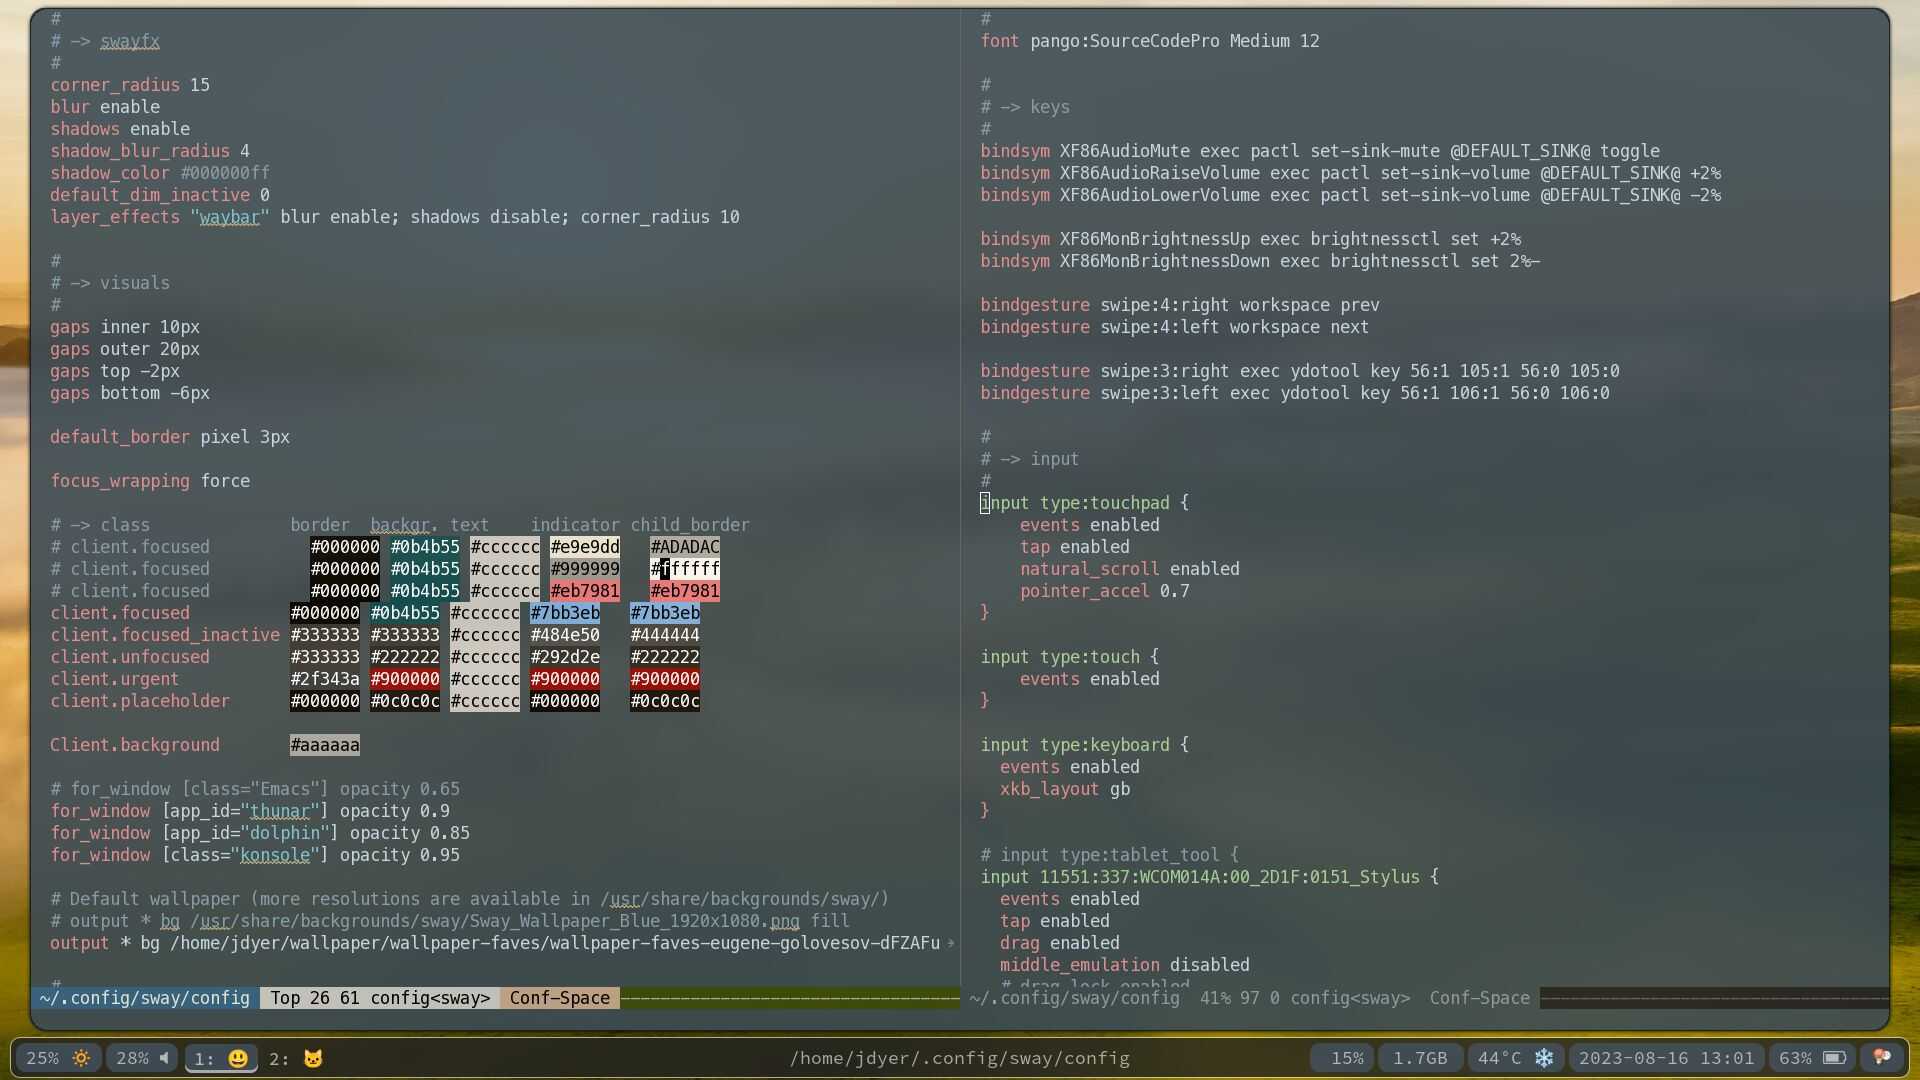The height and width of the screenshot is (1080, 1920).
Task: Click Conf-Space mode in left modeline
Action: click(x=559, y=998)
